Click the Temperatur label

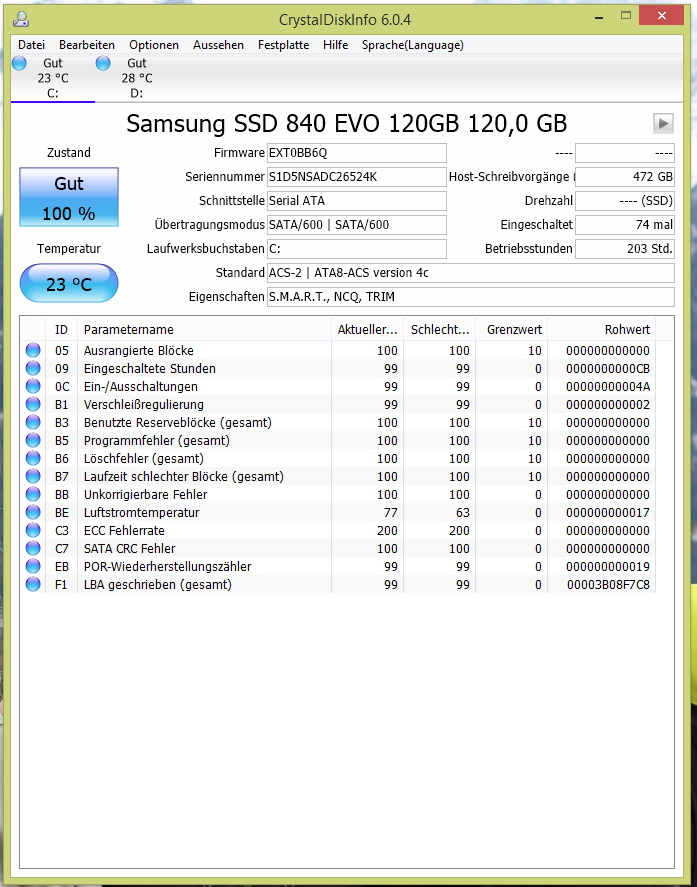pyautogui.click(x=69, y=249)
